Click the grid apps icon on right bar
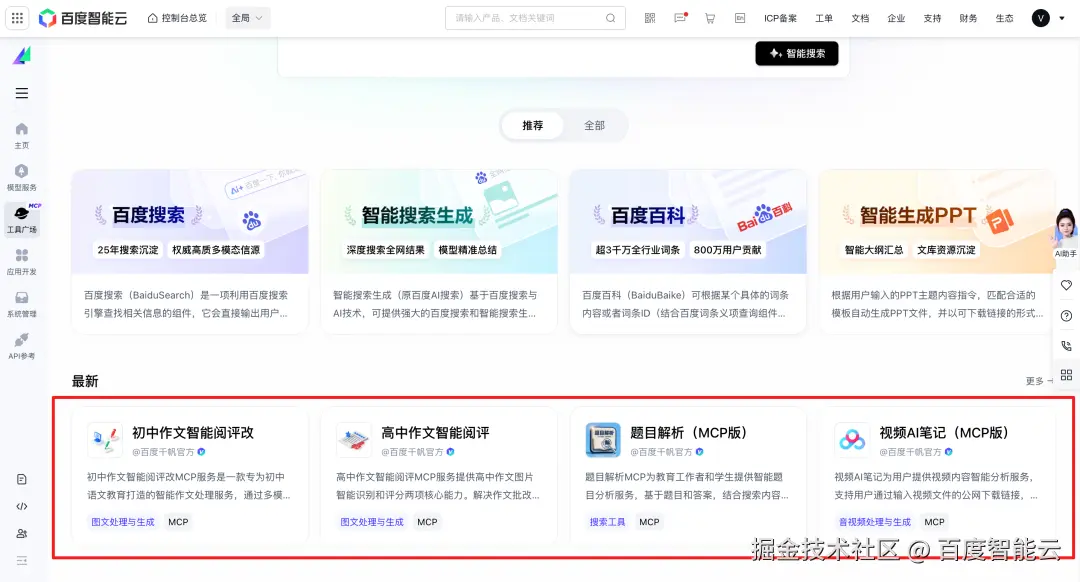 point(1066,375)
